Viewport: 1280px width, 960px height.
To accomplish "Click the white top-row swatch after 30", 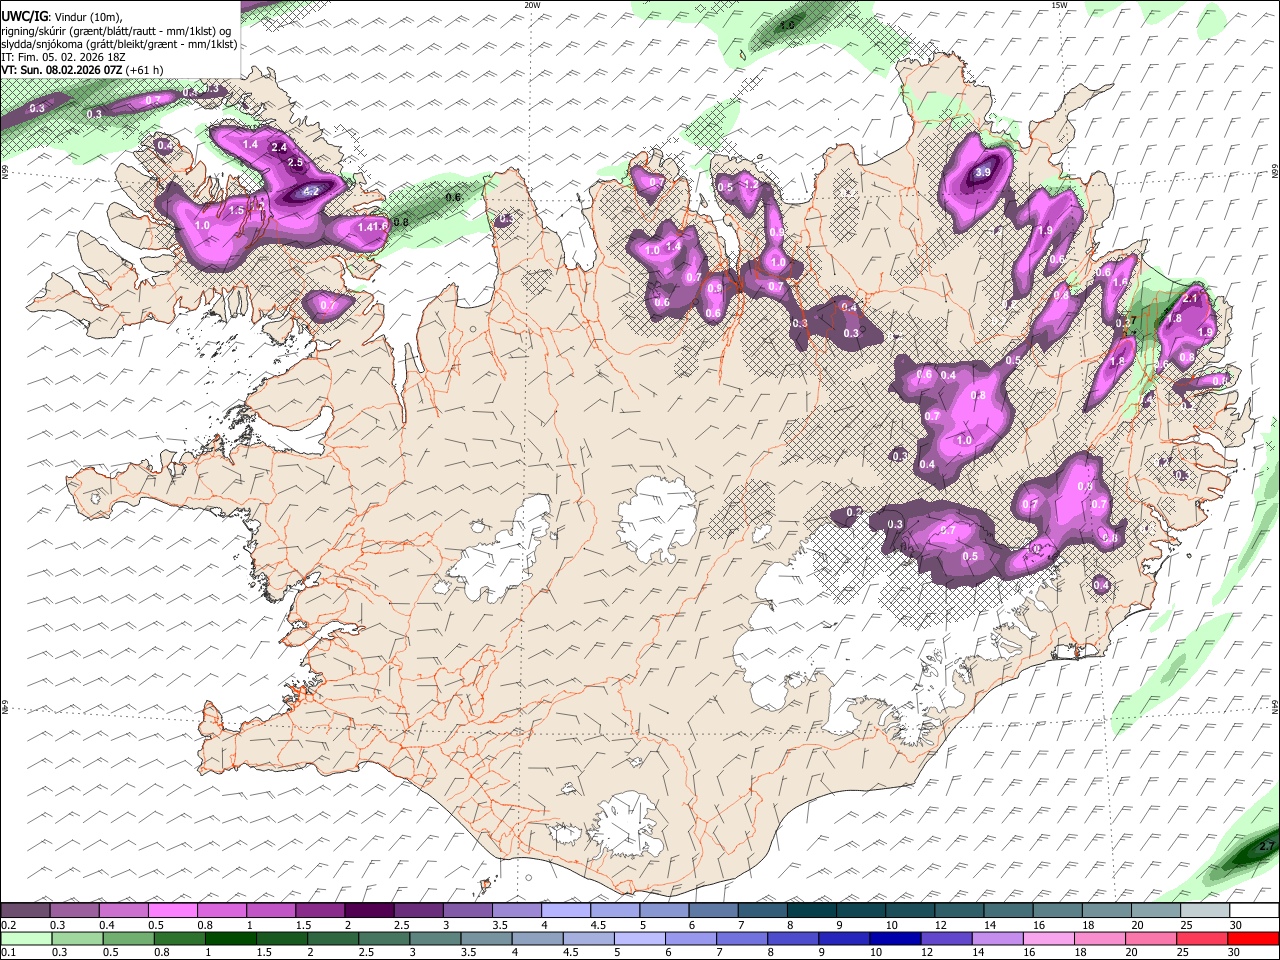I will coord(1255,911).
